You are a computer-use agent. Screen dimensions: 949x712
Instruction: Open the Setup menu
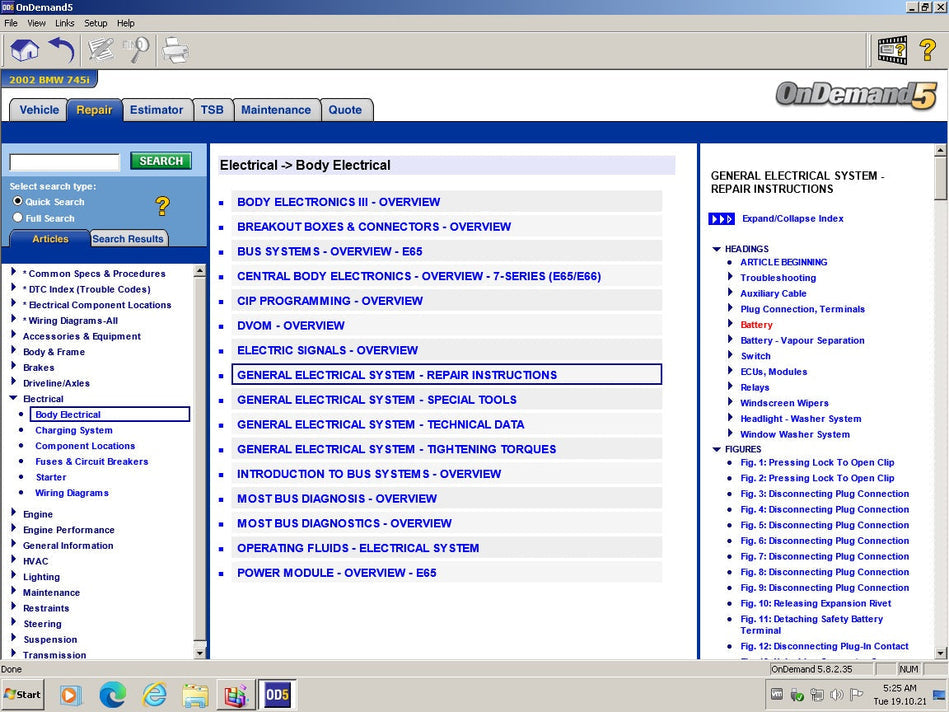coord(95,23)
